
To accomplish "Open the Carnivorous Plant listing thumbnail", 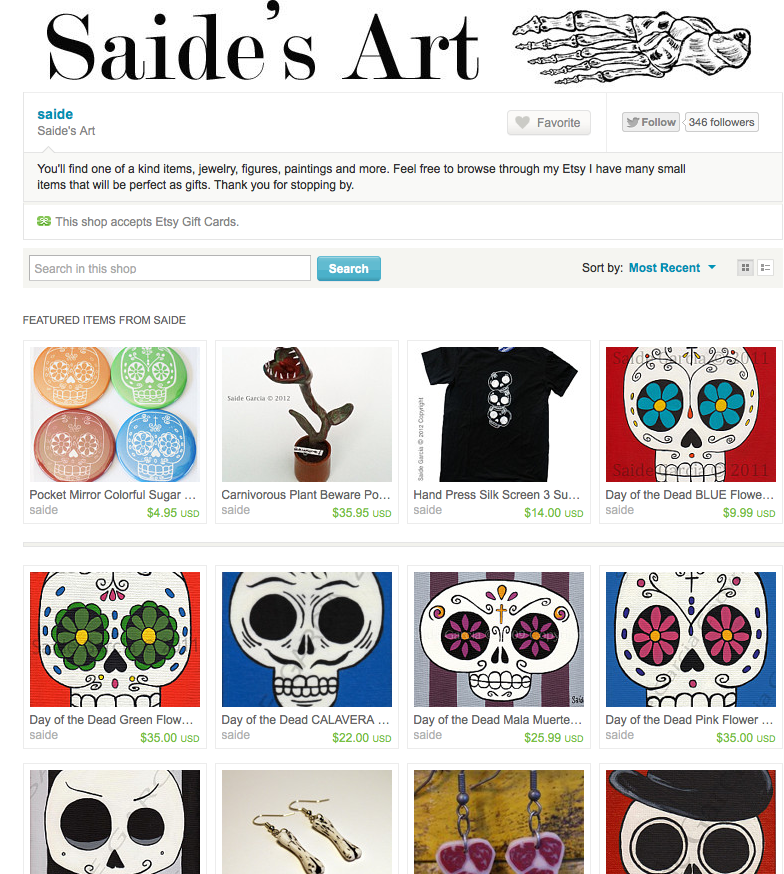I will [306, 414].
